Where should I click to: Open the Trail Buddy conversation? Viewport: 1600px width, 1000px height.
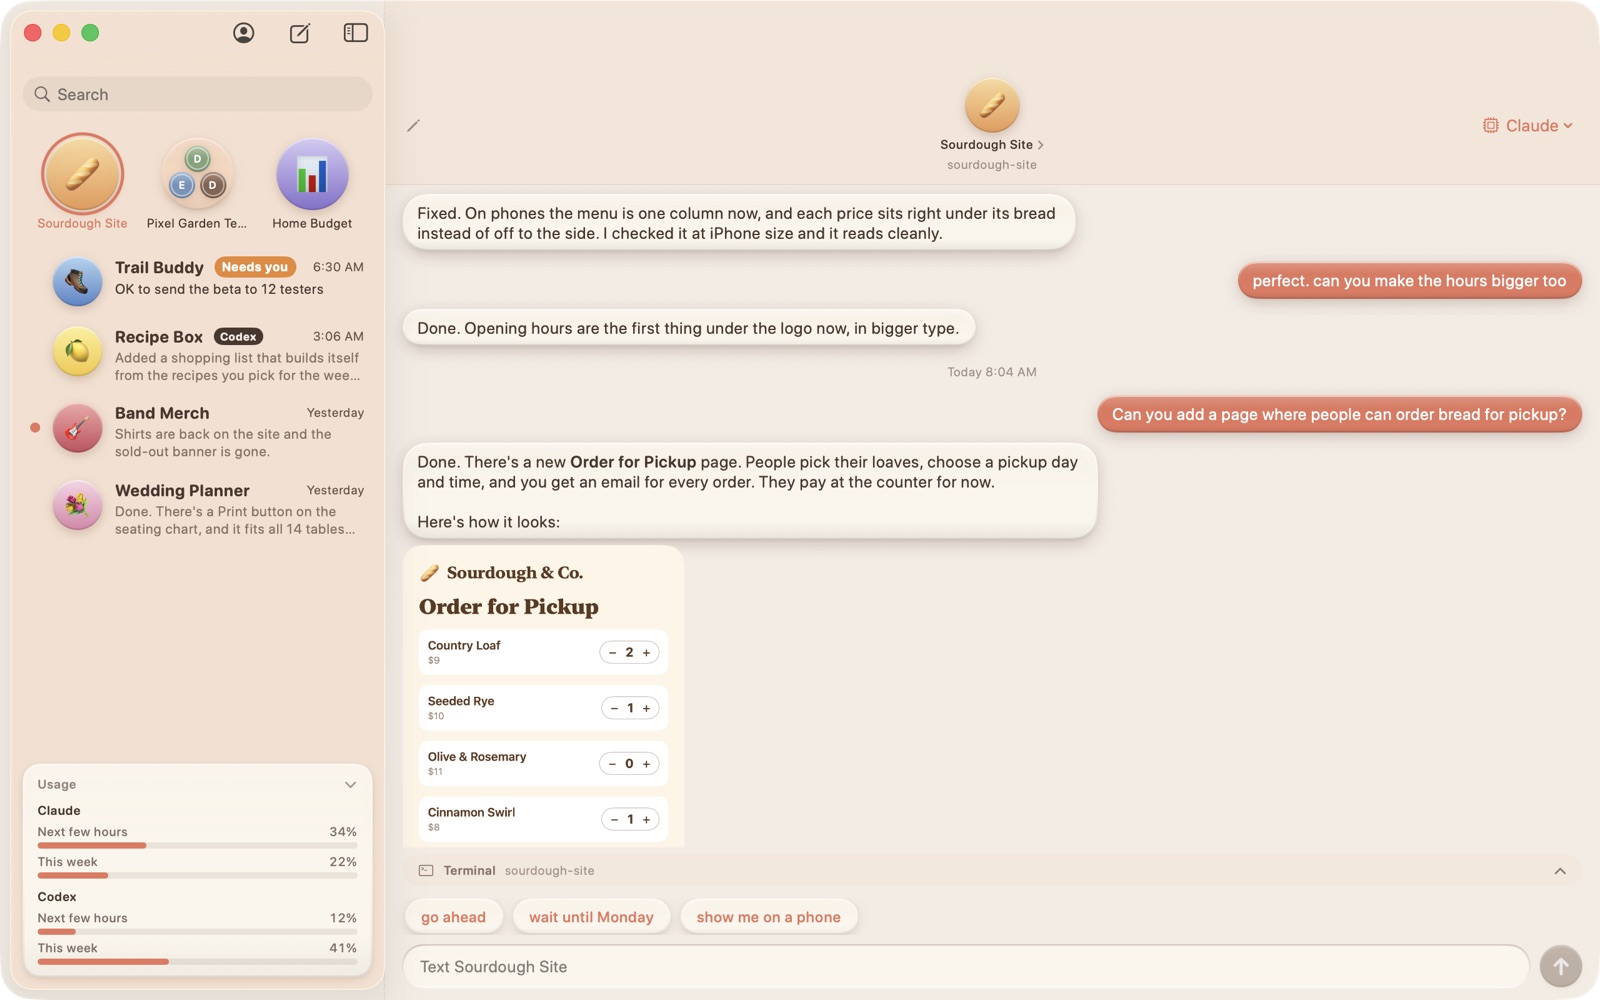198,279
